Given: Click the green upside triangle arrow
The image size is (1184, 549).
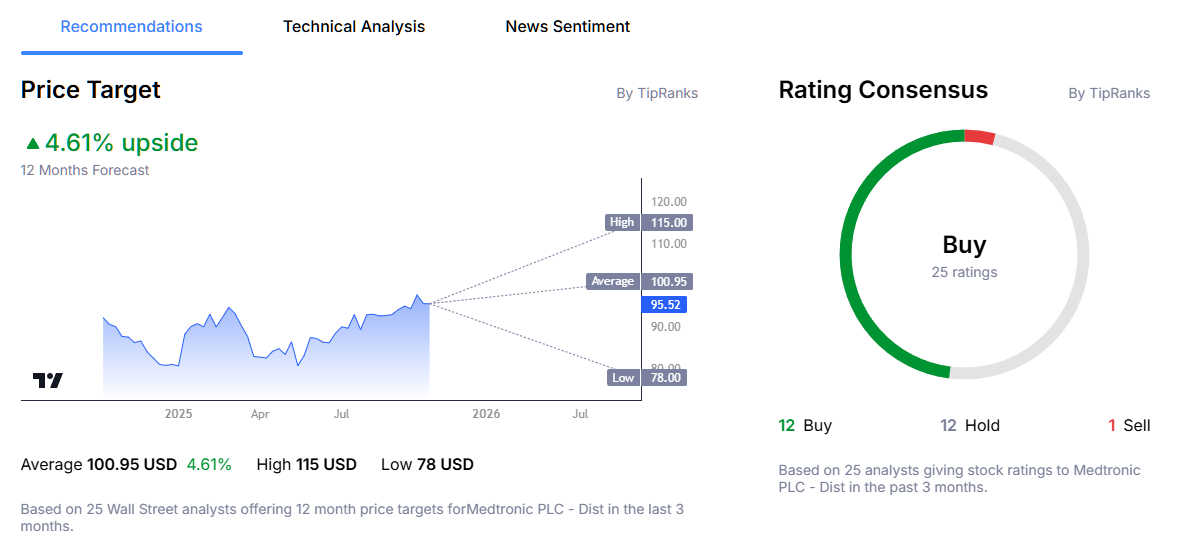Looking at the screenshot, I should 33,144.
